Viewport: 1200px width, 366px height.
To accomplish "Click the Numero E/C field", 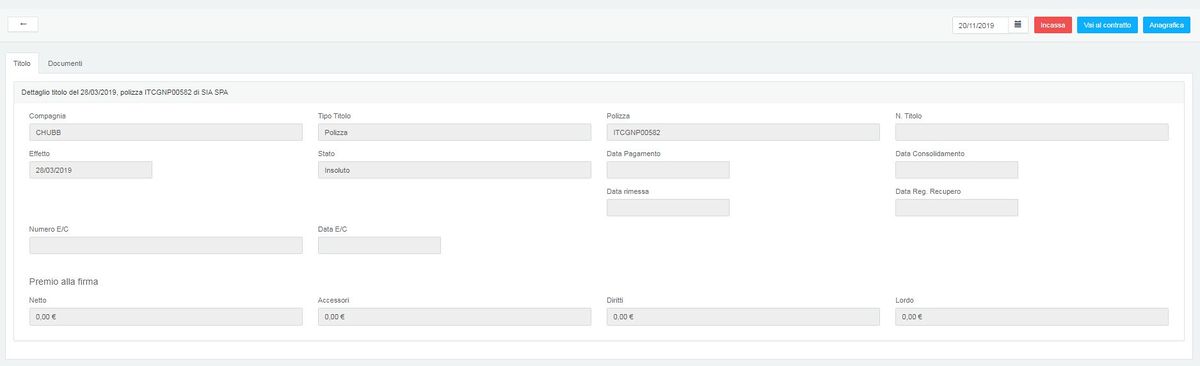I will [166, 245].
